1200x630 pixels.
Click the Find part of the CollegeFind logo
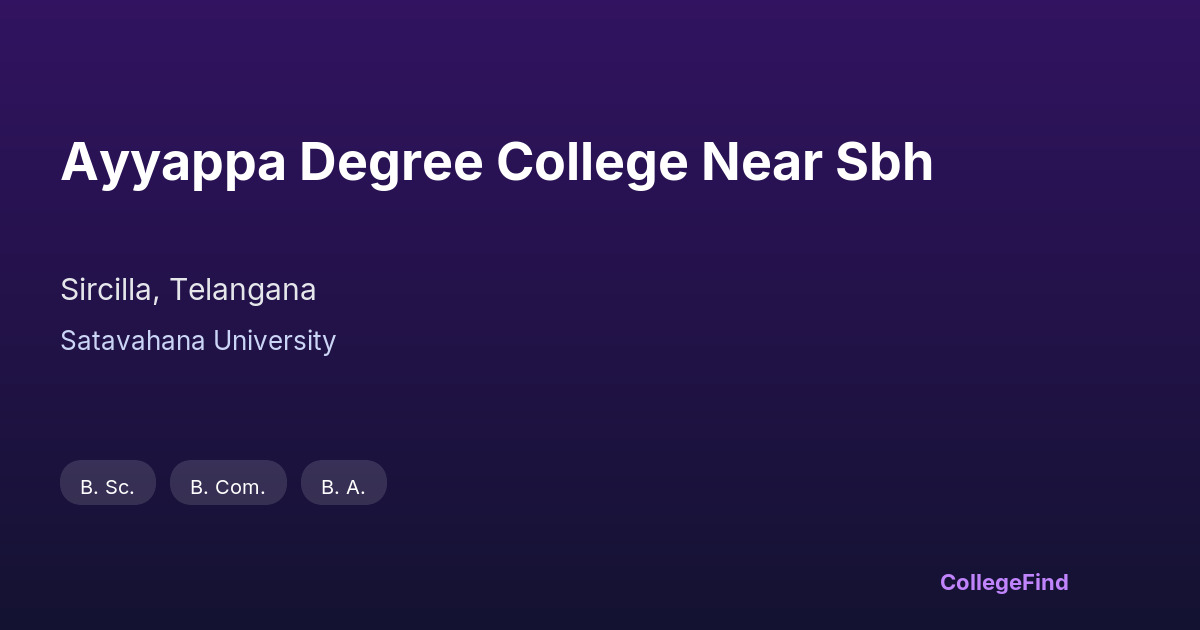point(1044,582)
